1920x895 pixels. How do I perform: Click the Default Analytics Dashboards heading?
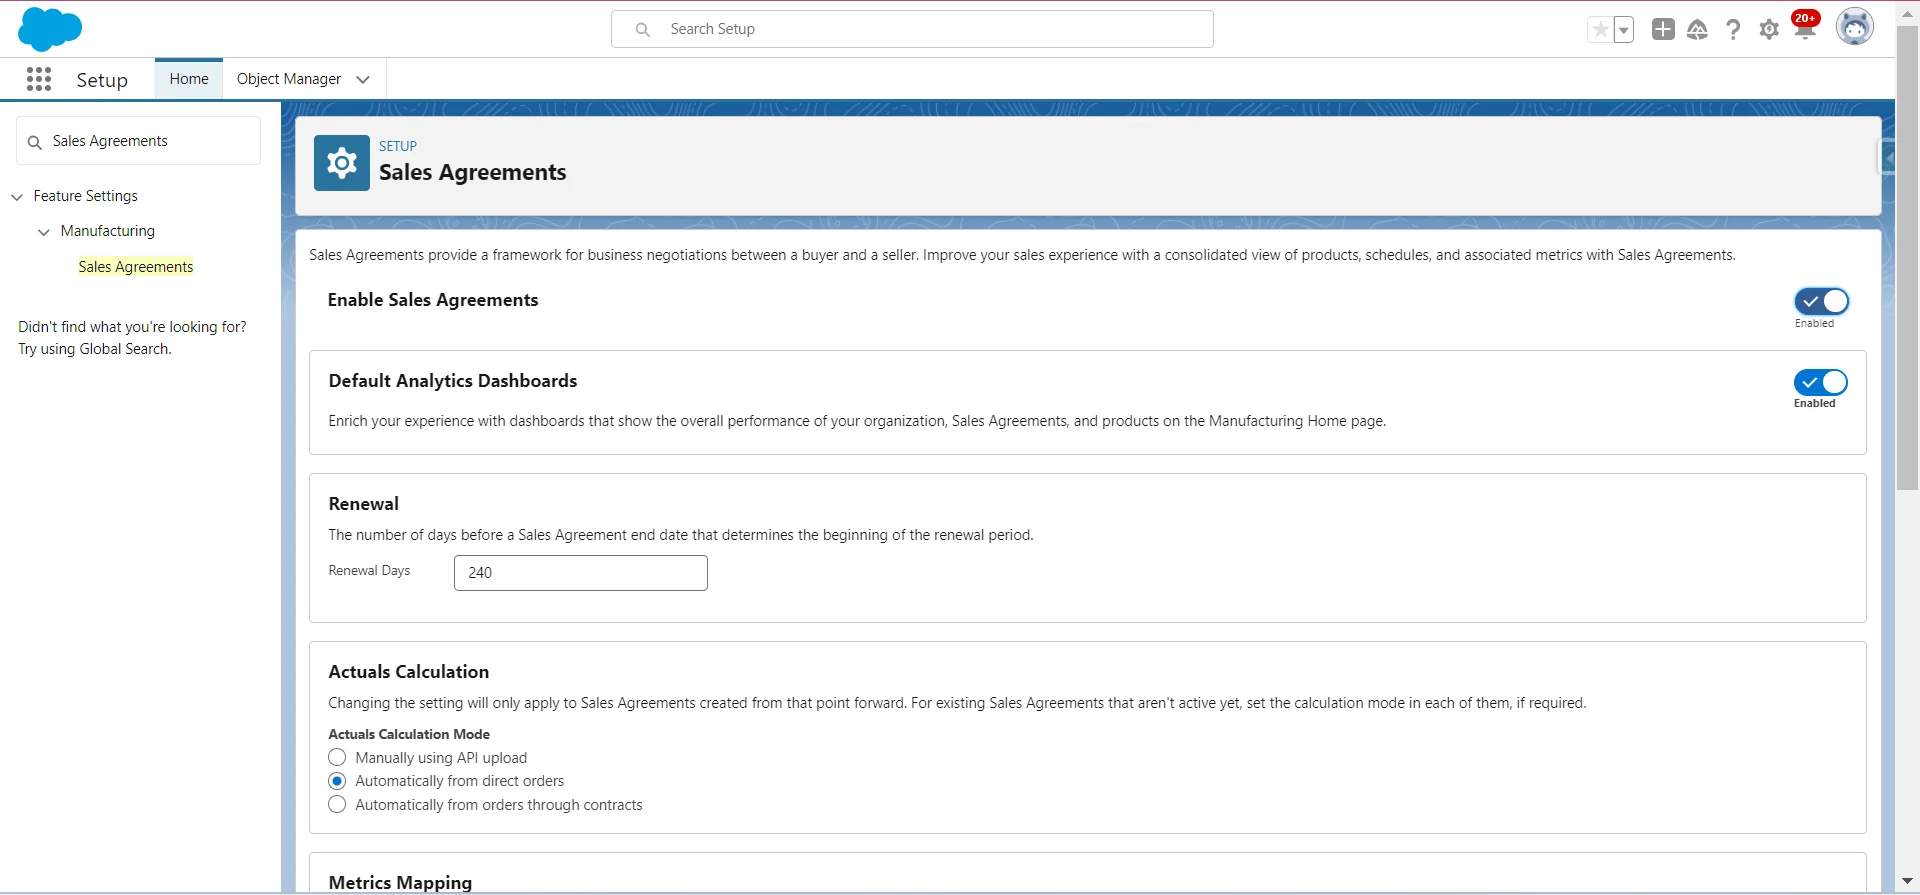[453, 381]
